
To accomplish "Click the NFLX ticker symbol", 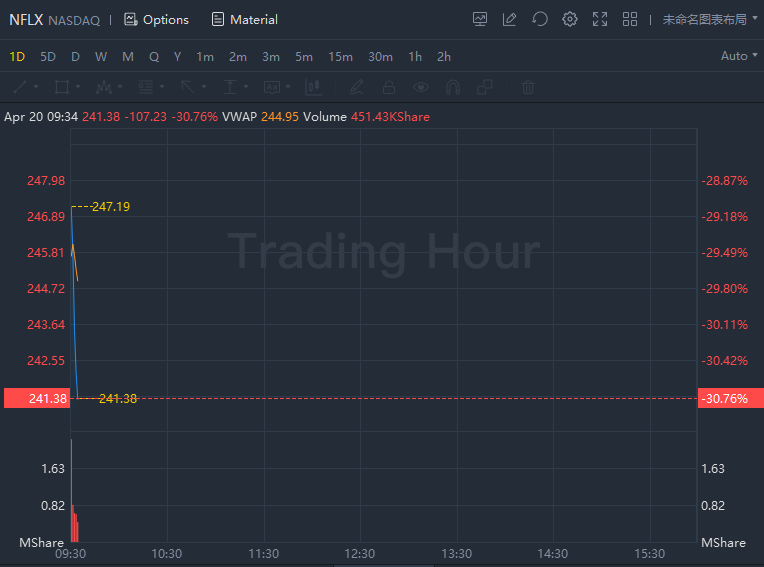I will pos(26,19).
